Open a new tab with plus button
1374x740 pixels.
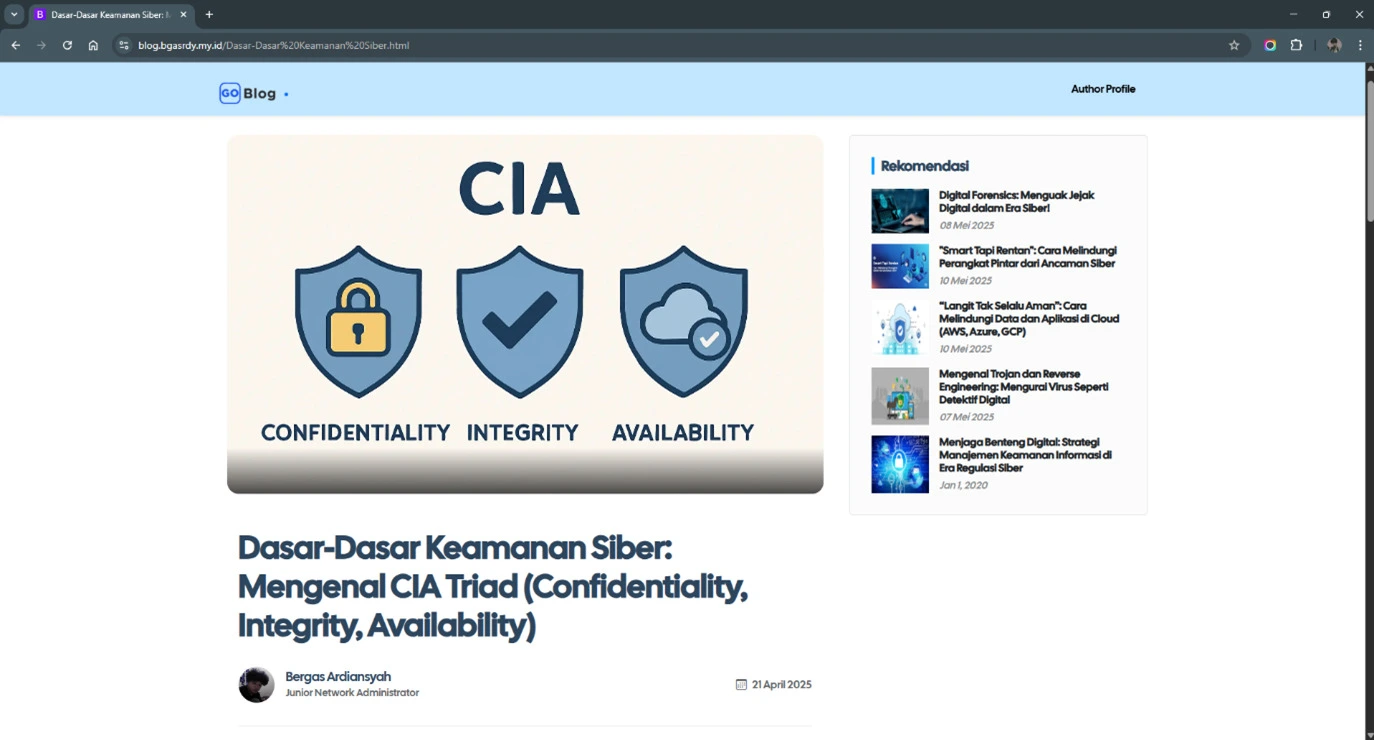tap(209, 15)
